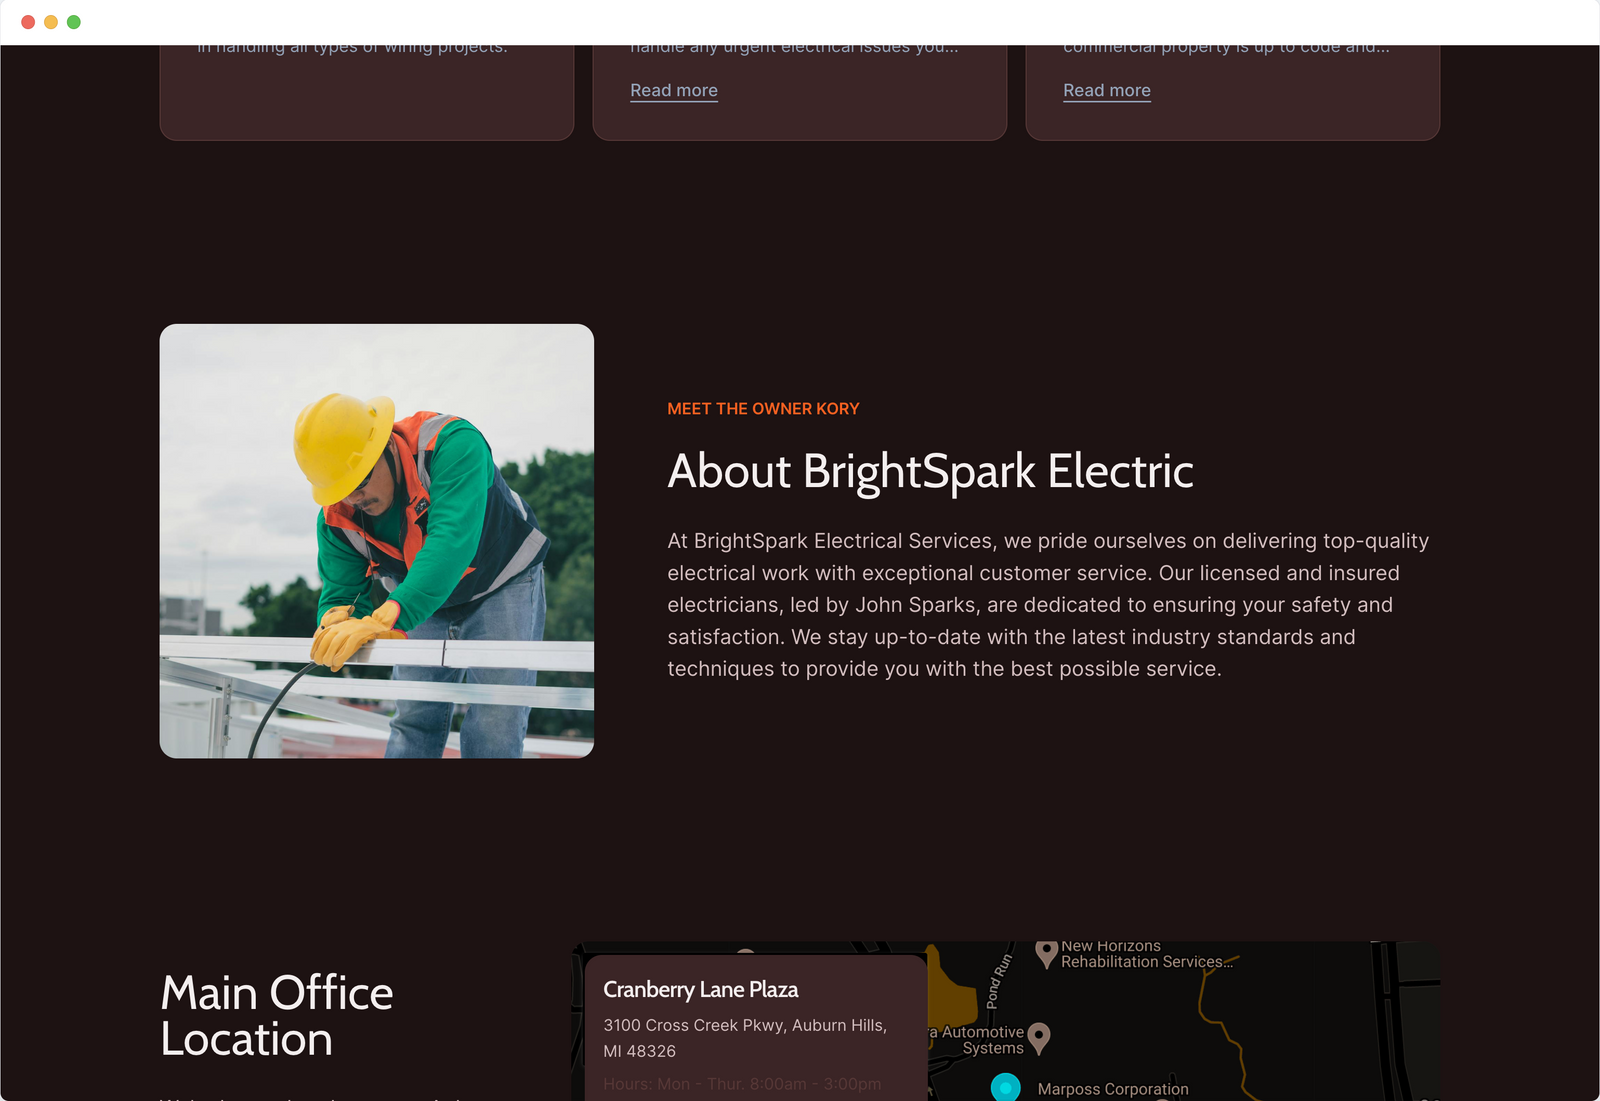The width and height of the screenshot is (1600, 1101).
Task: Click the New Horizons Rehabilitation Services map pin
Action: coord(1046,952)
